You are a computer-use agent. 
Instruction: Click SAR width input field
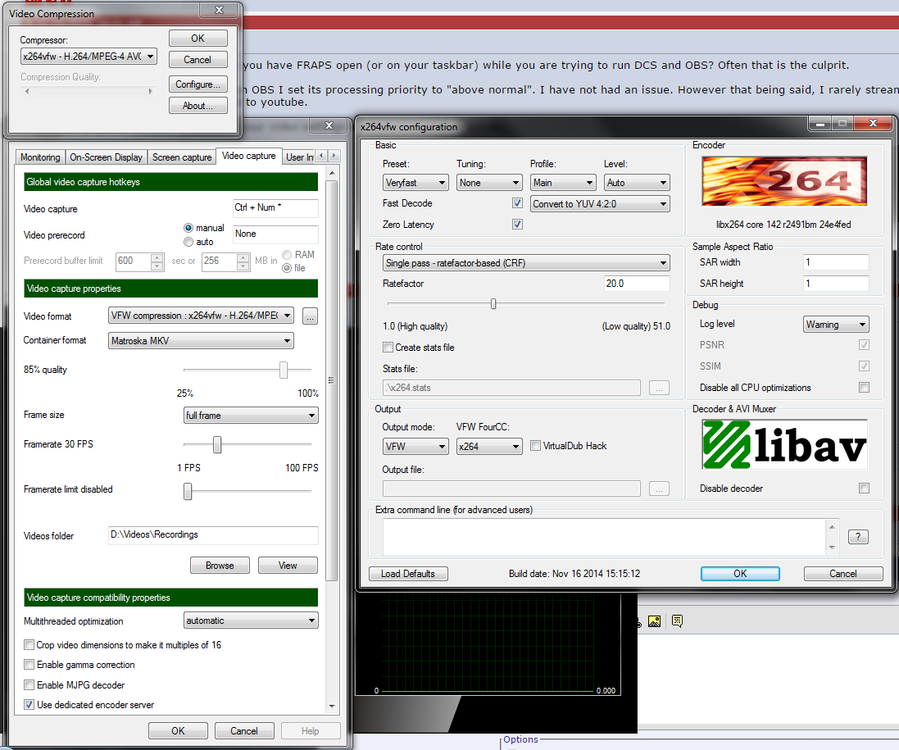836,262
